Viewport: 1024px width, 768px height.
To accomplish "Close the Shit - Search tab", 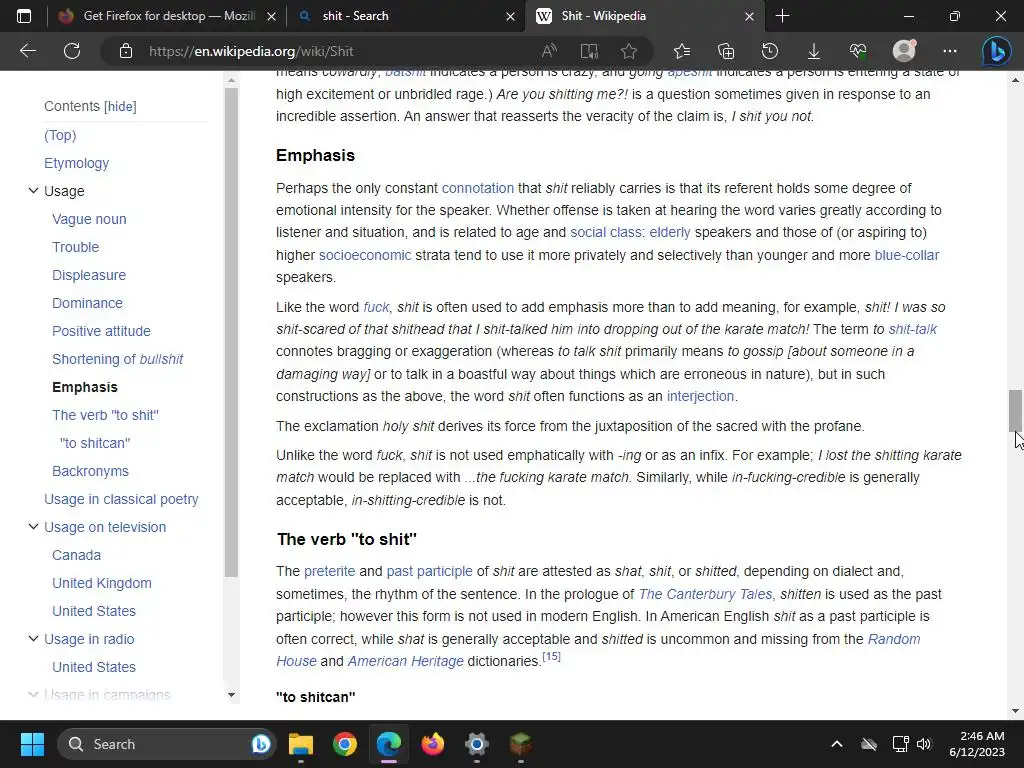I will [511, 16].
